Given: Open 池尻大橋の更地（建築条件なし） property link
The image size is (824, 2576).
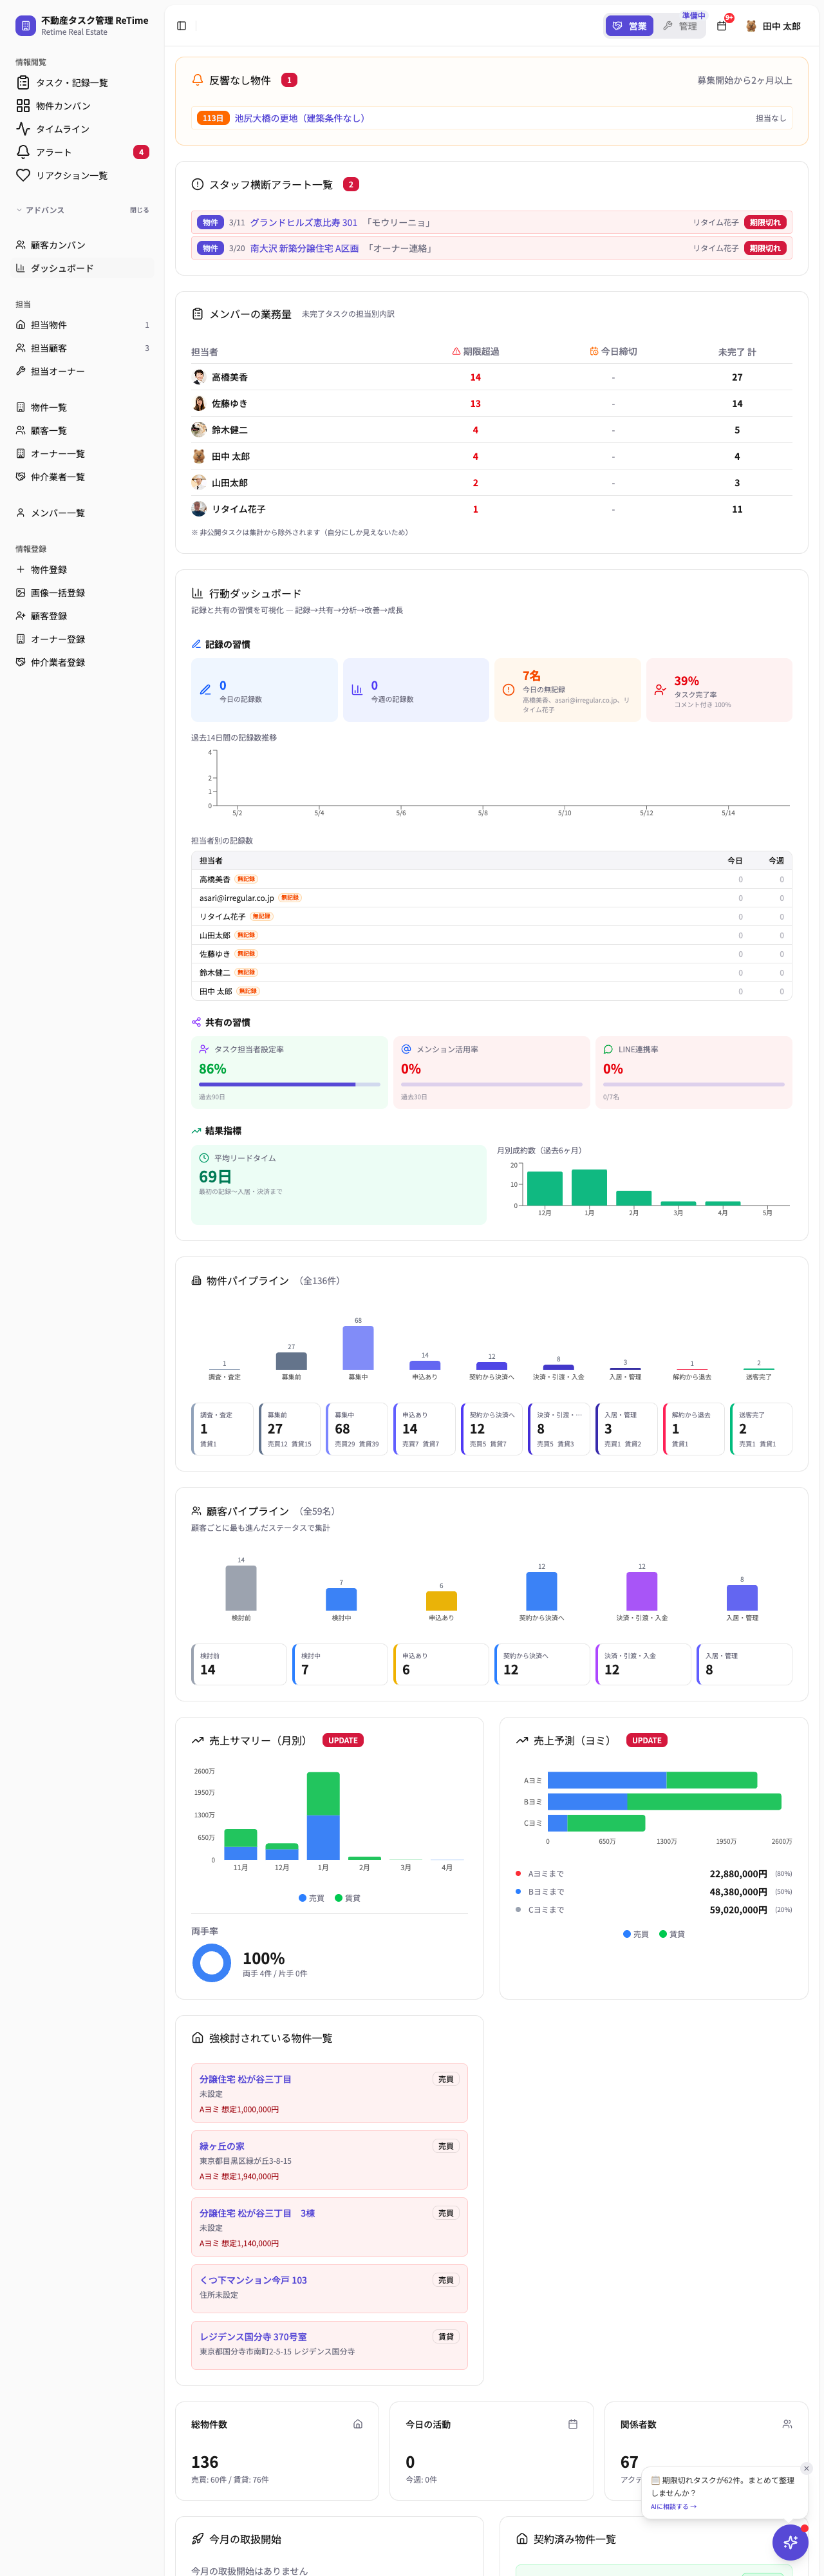Looking at the screenshot, I should point(299,118).
